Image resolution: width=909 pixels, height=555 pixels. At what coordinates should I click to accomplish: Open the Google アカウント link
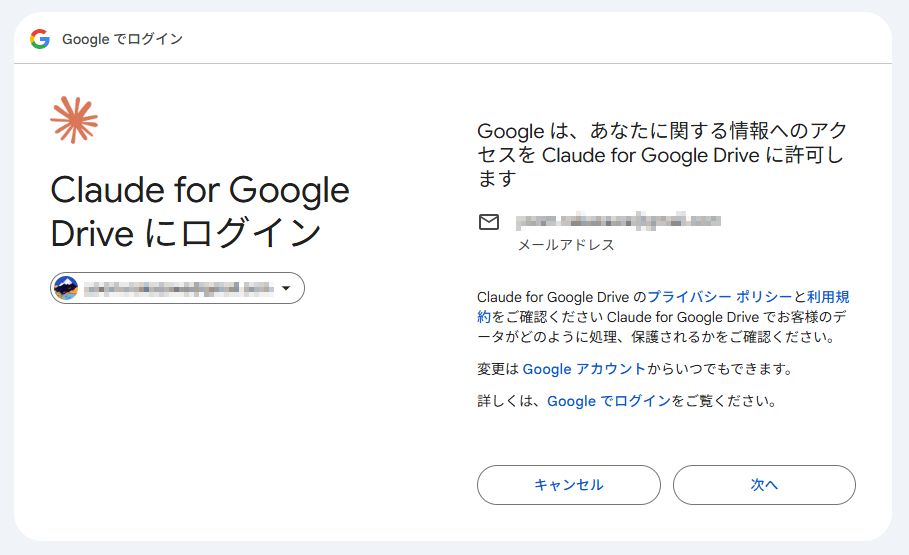click(x=584, y=369)
